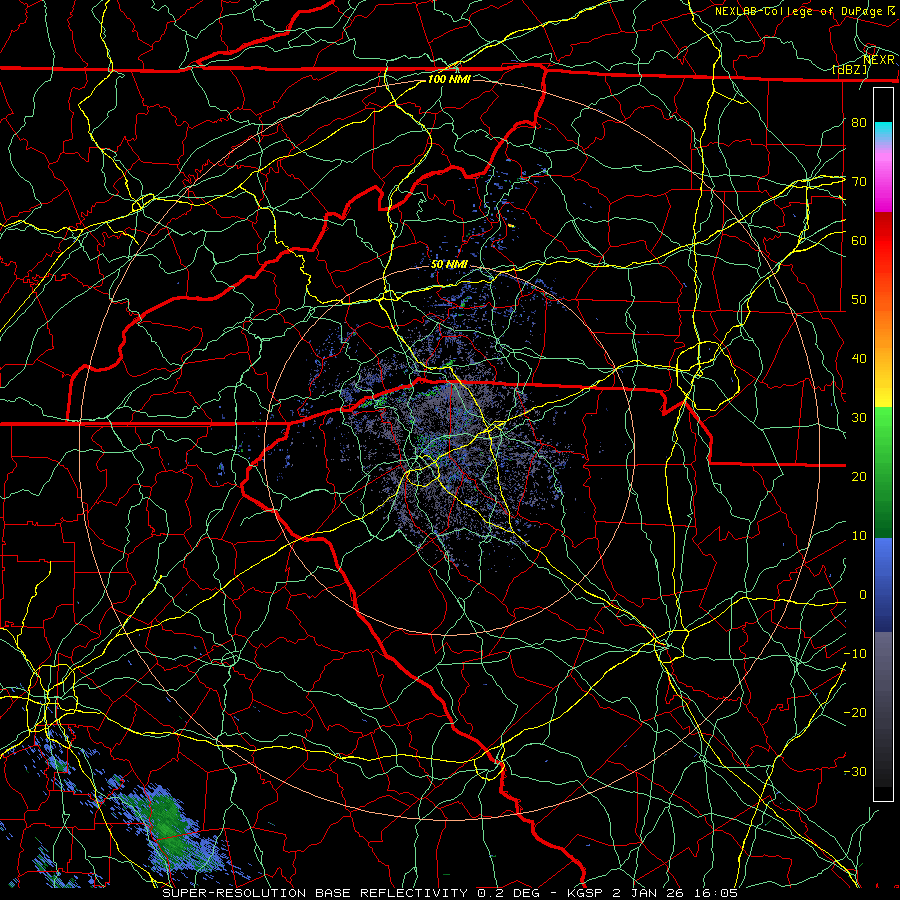Click the 40 value on the dBZ scale
The height and width of the screenshot is (900, 900).
[x=859, y=359]
